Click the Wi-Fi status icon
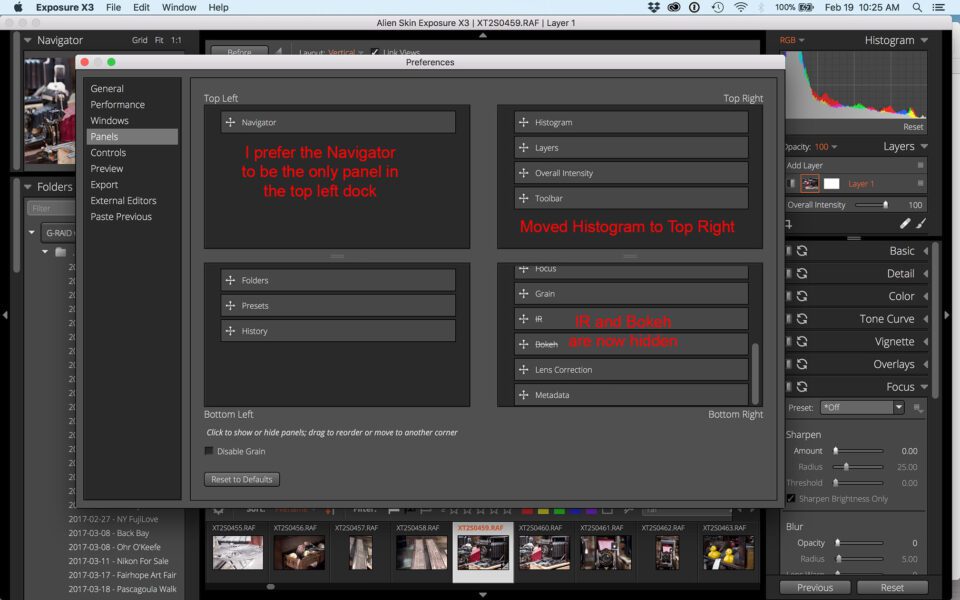Image resolution: width=960 pixels, height=600 pixels. click(741, 7)
